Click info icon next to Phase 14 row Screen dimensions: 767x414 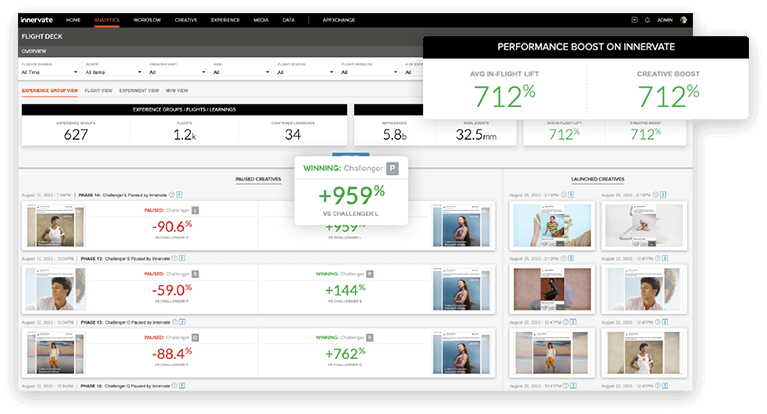click(x=172, y=194)
